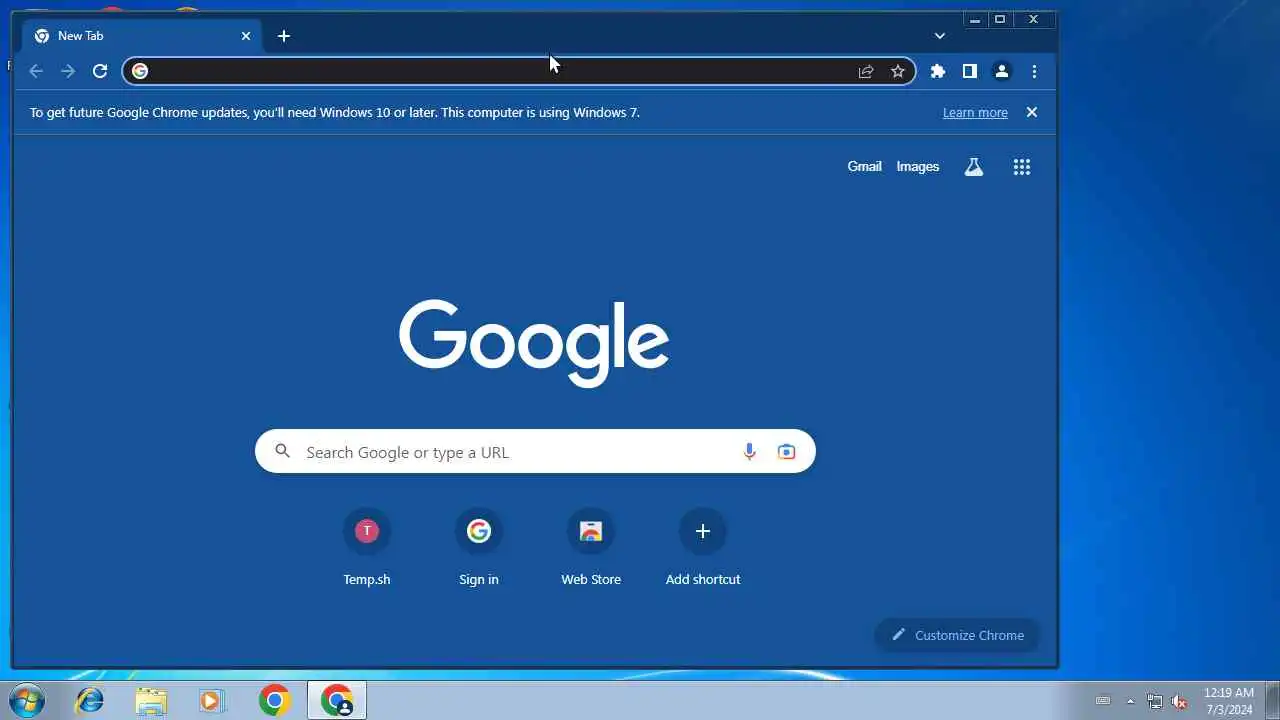This screenshot has height=720, width=1280.
Task: Click the Customize Chrome button
Action: click(958, 635)
